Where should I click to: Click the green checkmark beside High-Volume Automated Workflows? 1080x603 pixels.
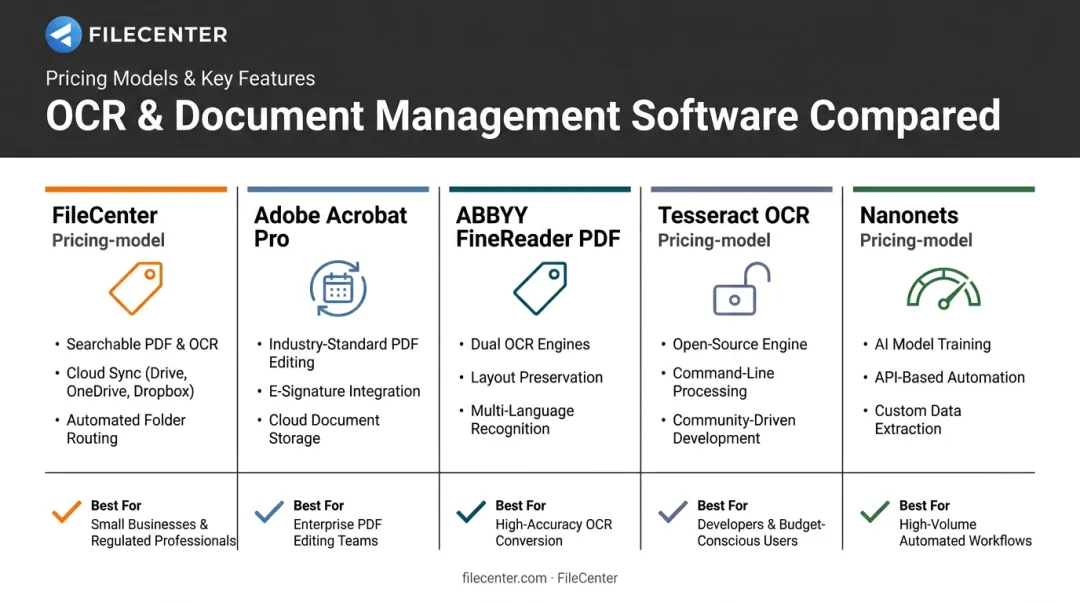[875, 512]
